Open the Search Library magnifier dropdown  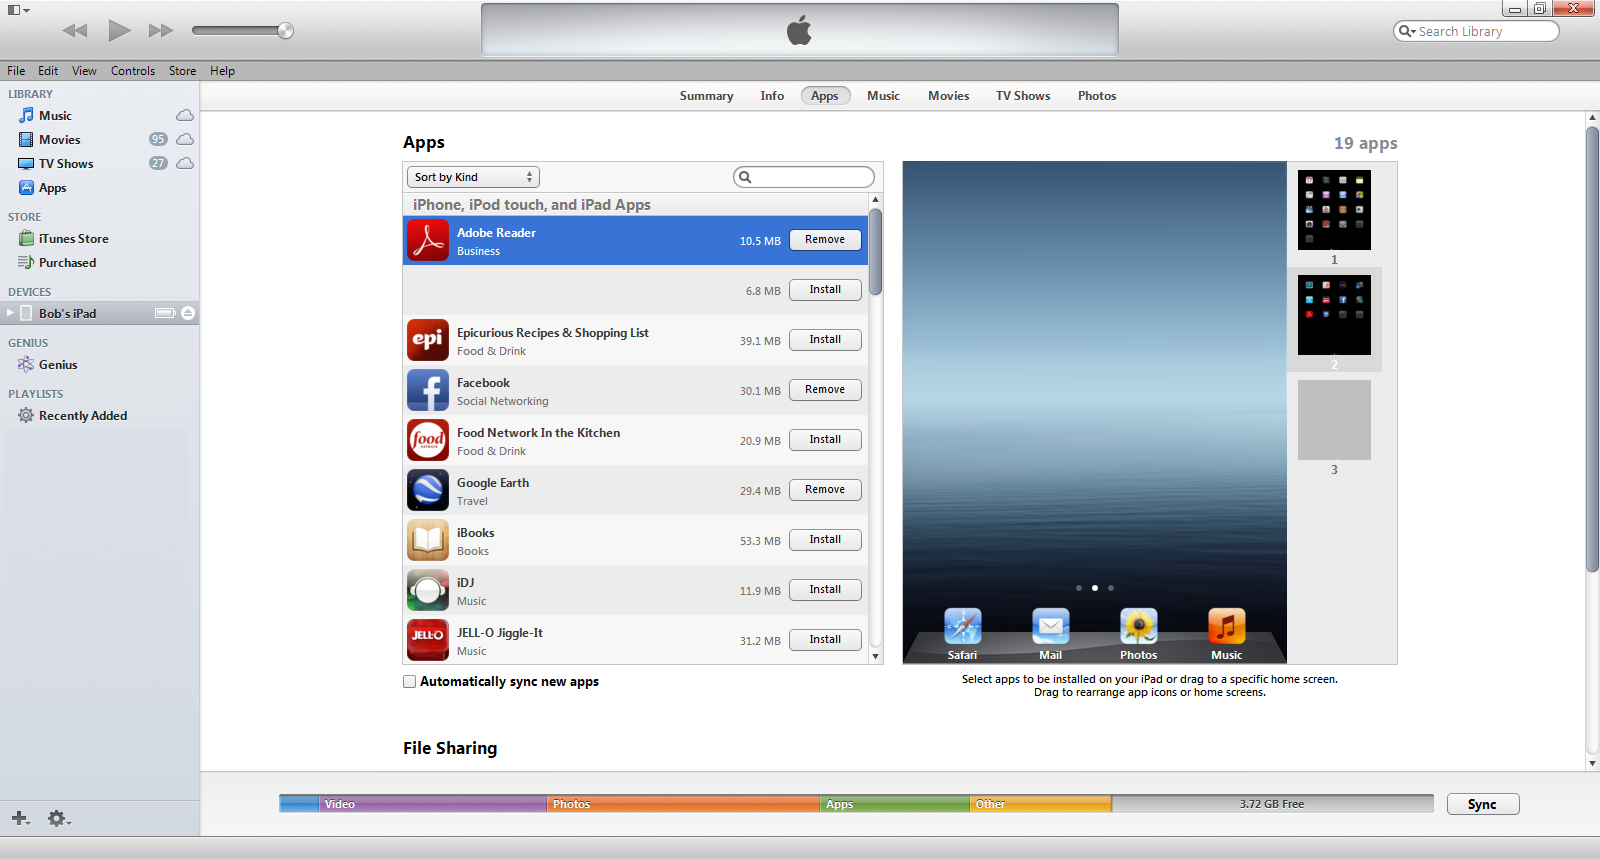pos(1407,31)
